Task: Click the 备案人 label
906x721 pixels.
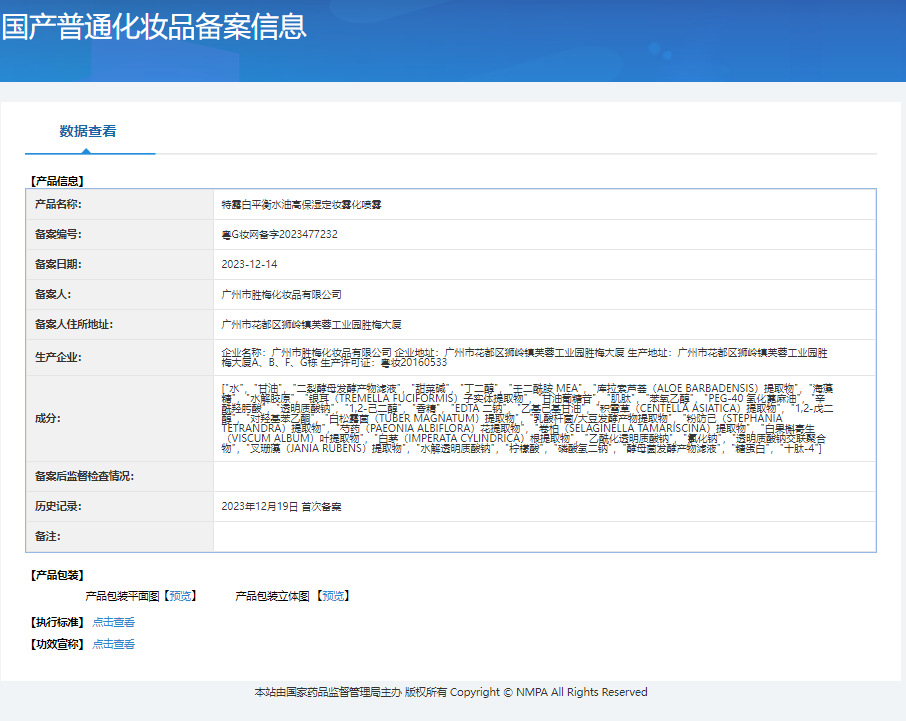Action: (x=53, y=294)
